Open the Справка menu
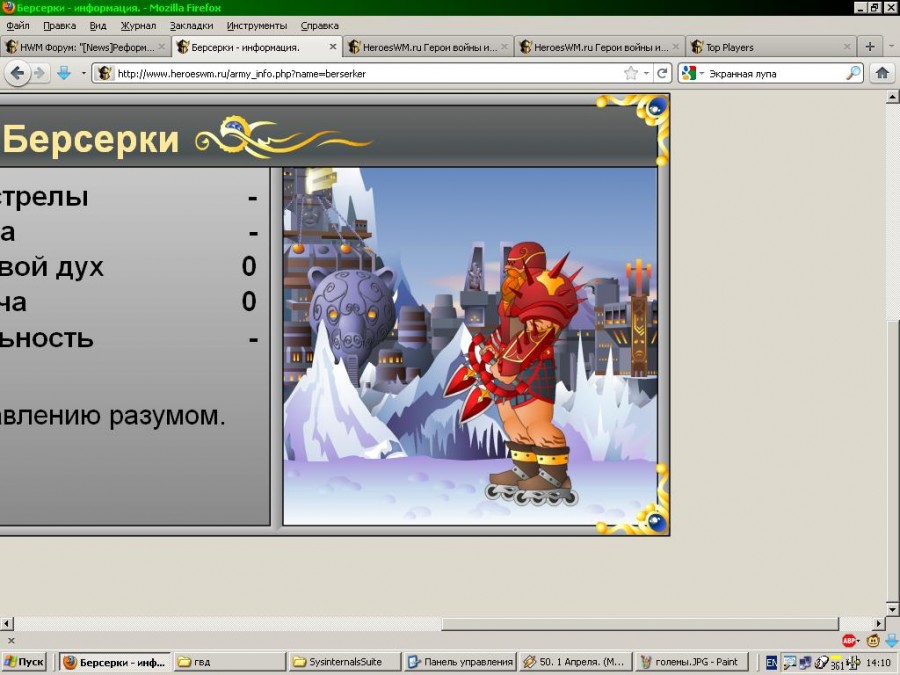 tap(319, 26)
